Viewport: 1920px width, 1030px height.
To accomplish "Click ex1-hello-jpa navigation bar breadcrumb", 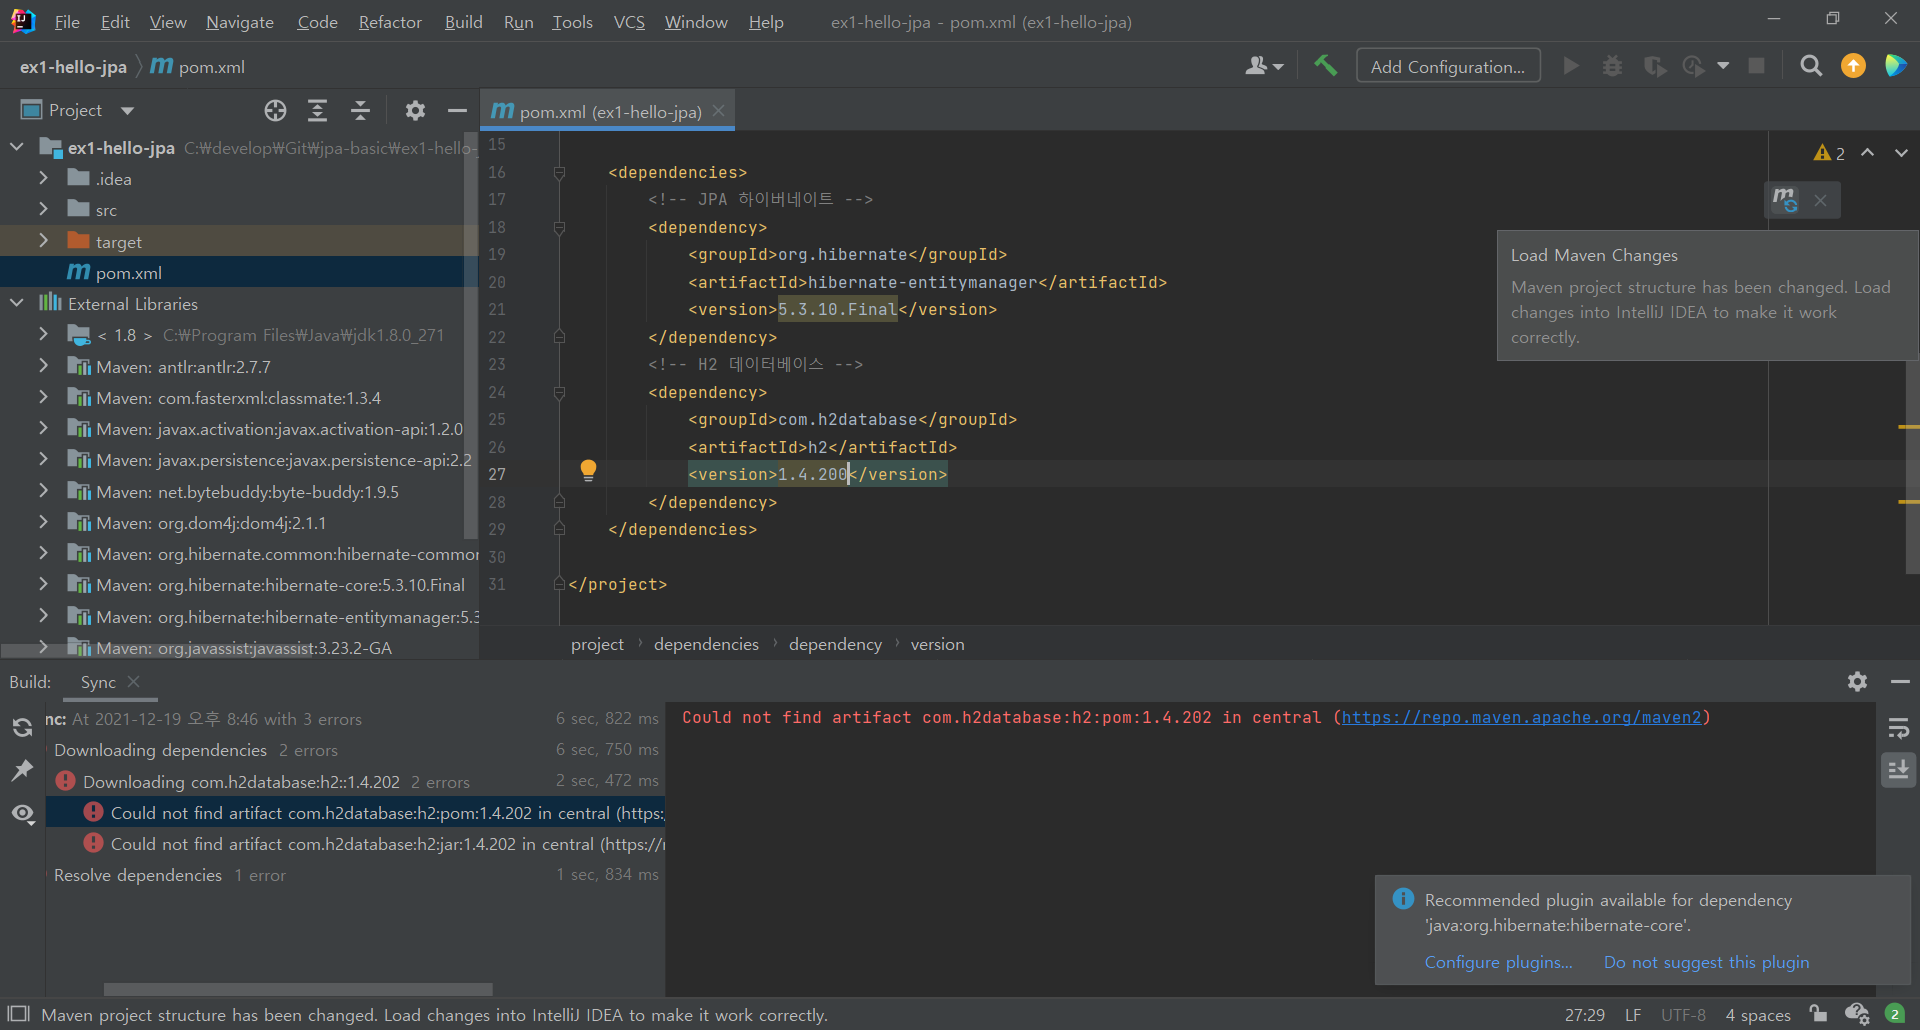I will [x=73, y=67].
